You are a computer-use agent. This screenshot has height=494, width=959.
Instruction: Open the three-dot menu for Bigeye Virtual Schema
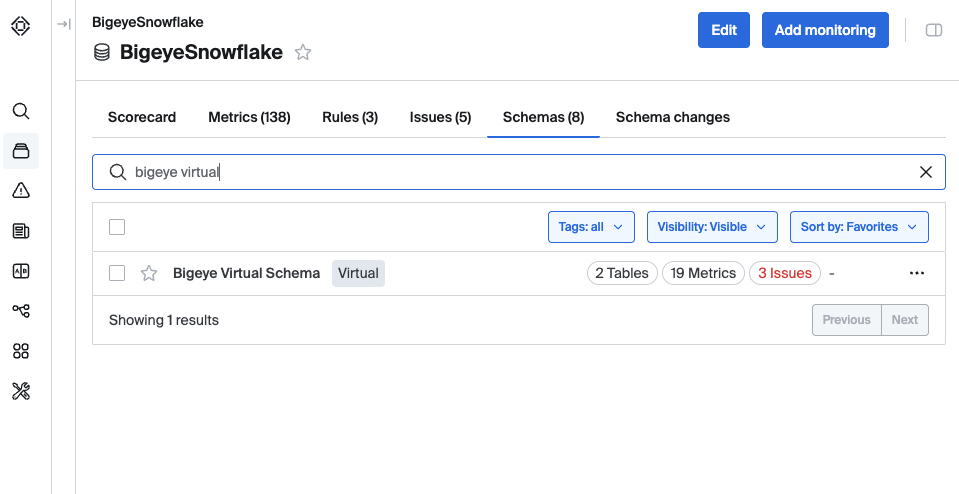pyautogui.click(x=917, y=273)
